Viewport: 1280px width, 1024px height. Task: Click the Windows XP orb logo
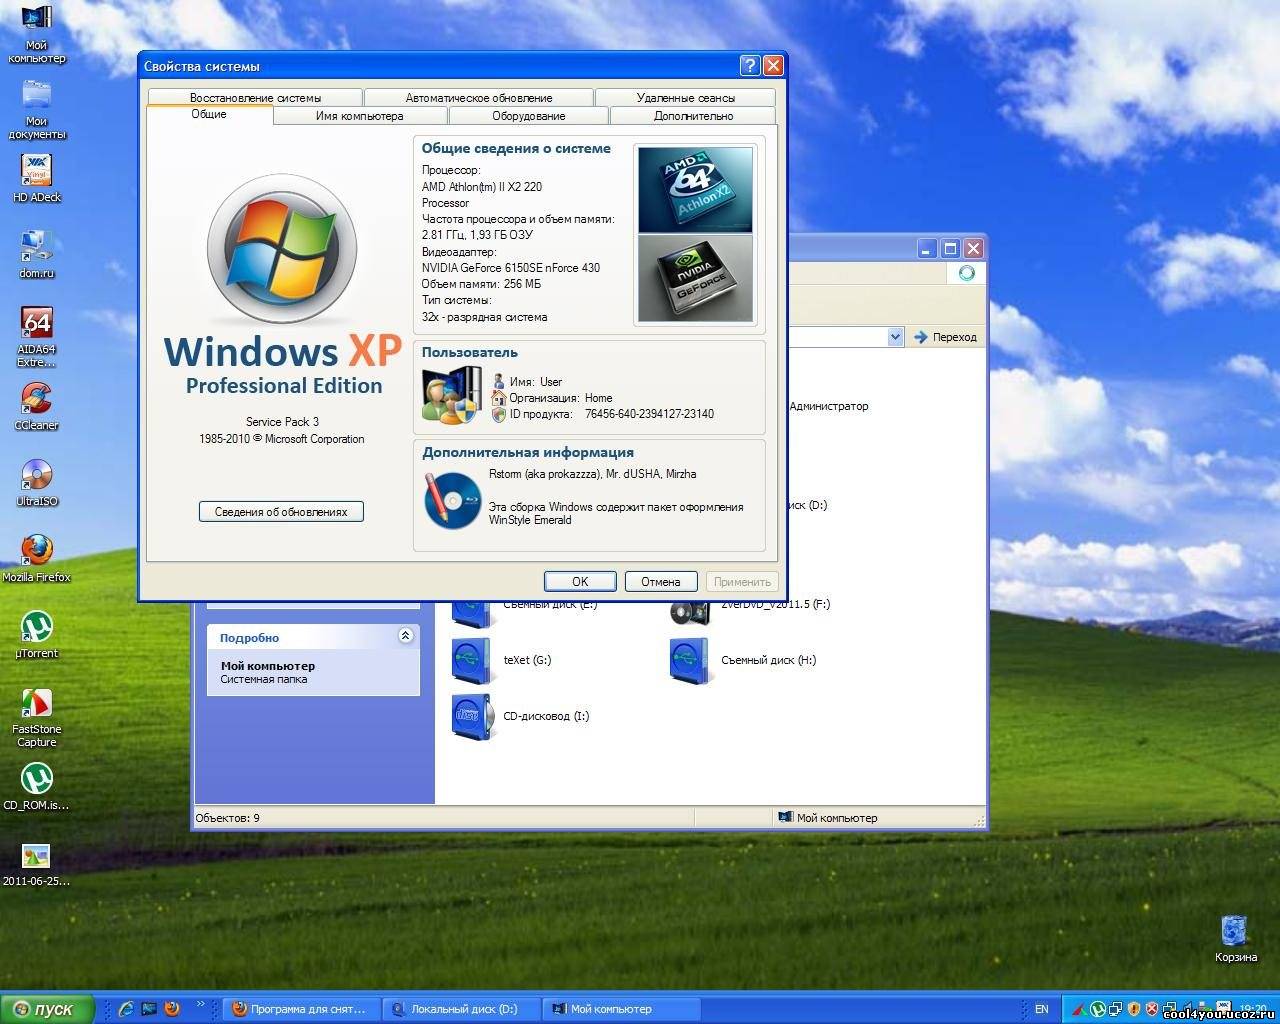coord(282,250)
